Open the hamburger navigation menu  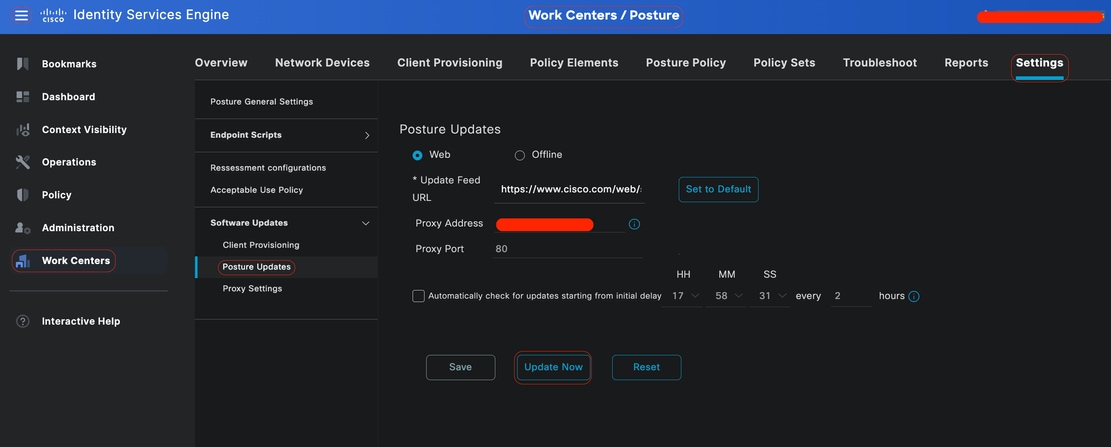click(21, 15)
